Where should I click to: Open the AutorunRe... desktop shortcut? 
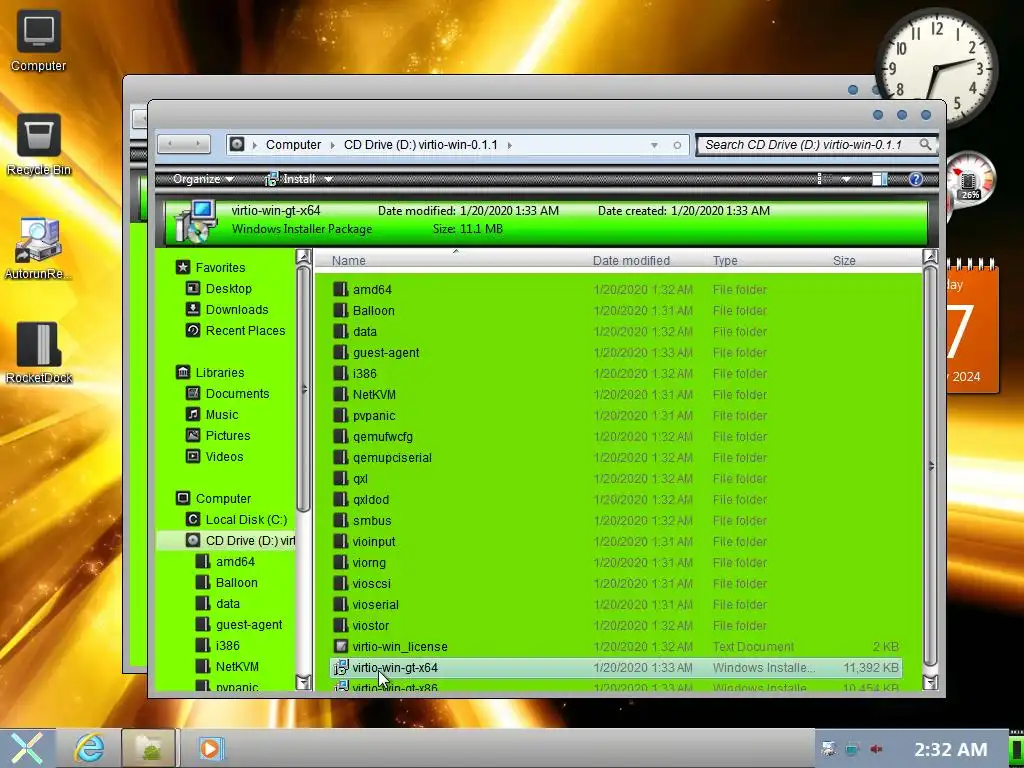[x=38, y=249]
